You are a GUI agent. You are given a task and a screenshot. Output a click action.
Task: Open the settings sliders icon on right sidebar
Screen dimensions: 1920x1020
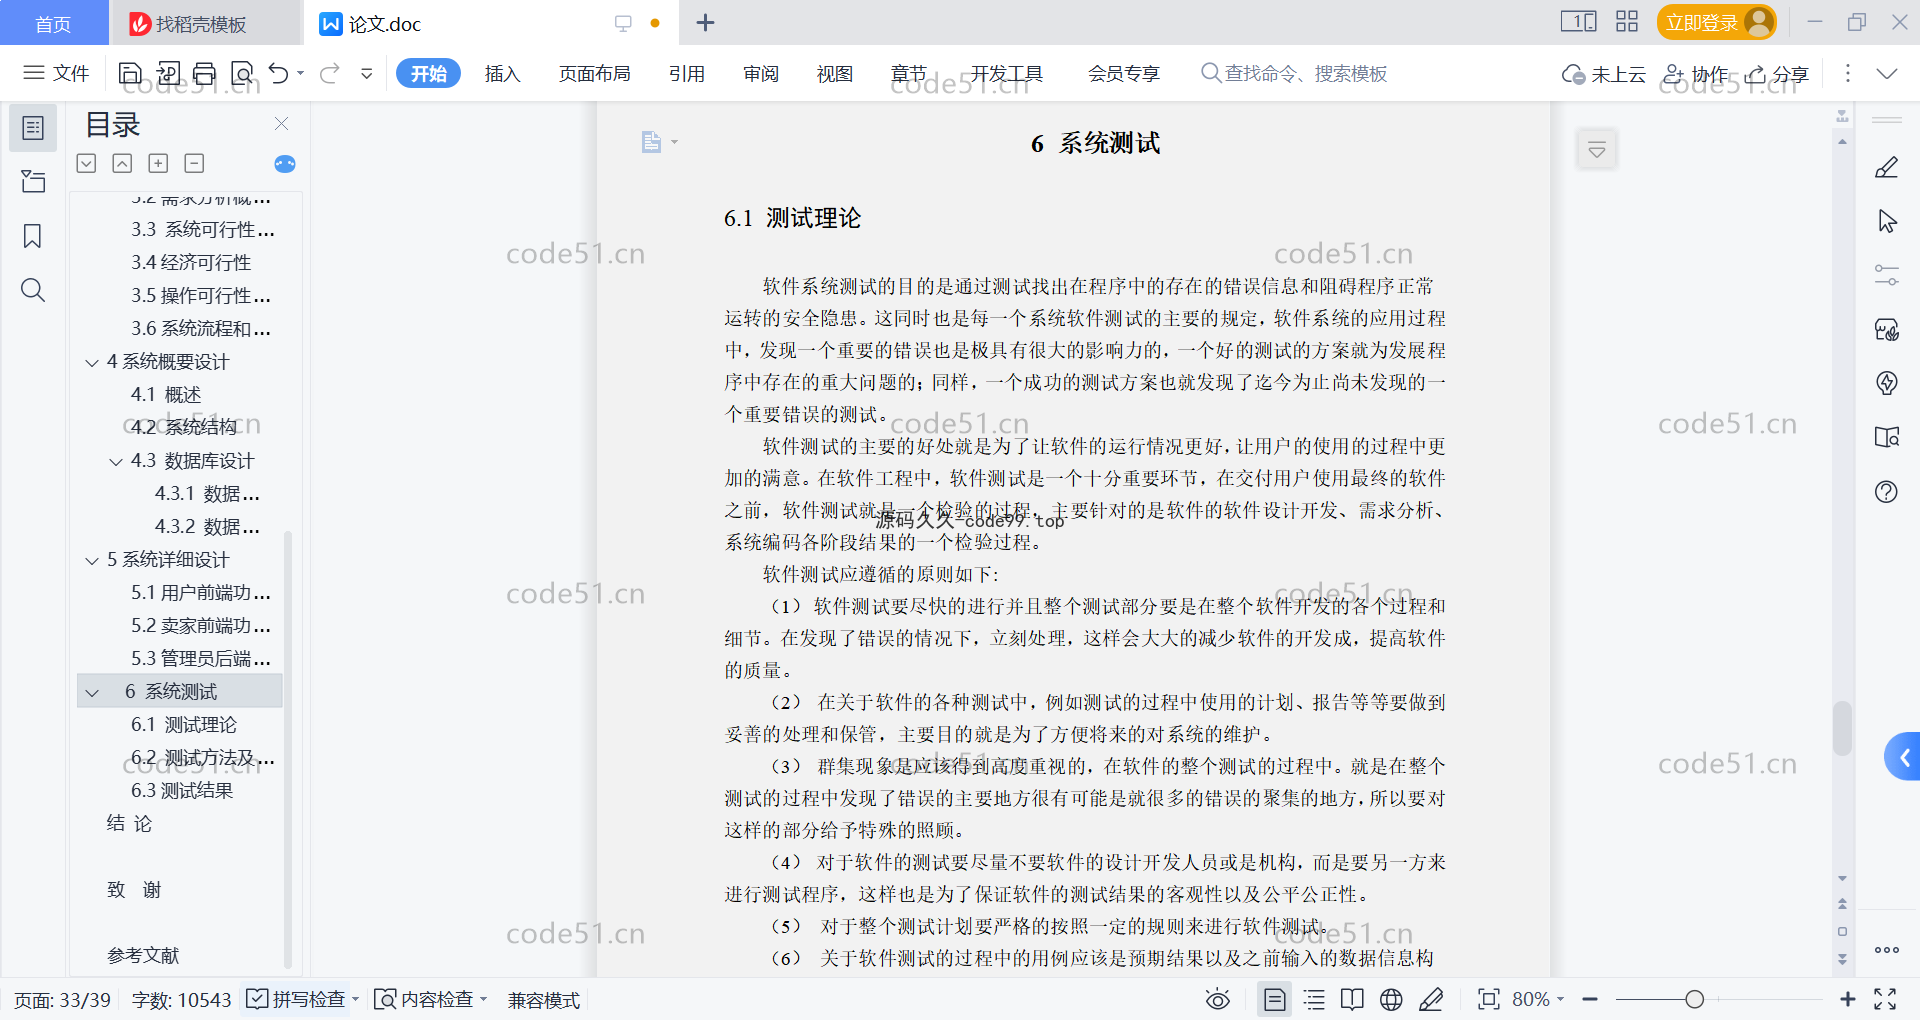pyautogui.click(x=1887, y=275)
